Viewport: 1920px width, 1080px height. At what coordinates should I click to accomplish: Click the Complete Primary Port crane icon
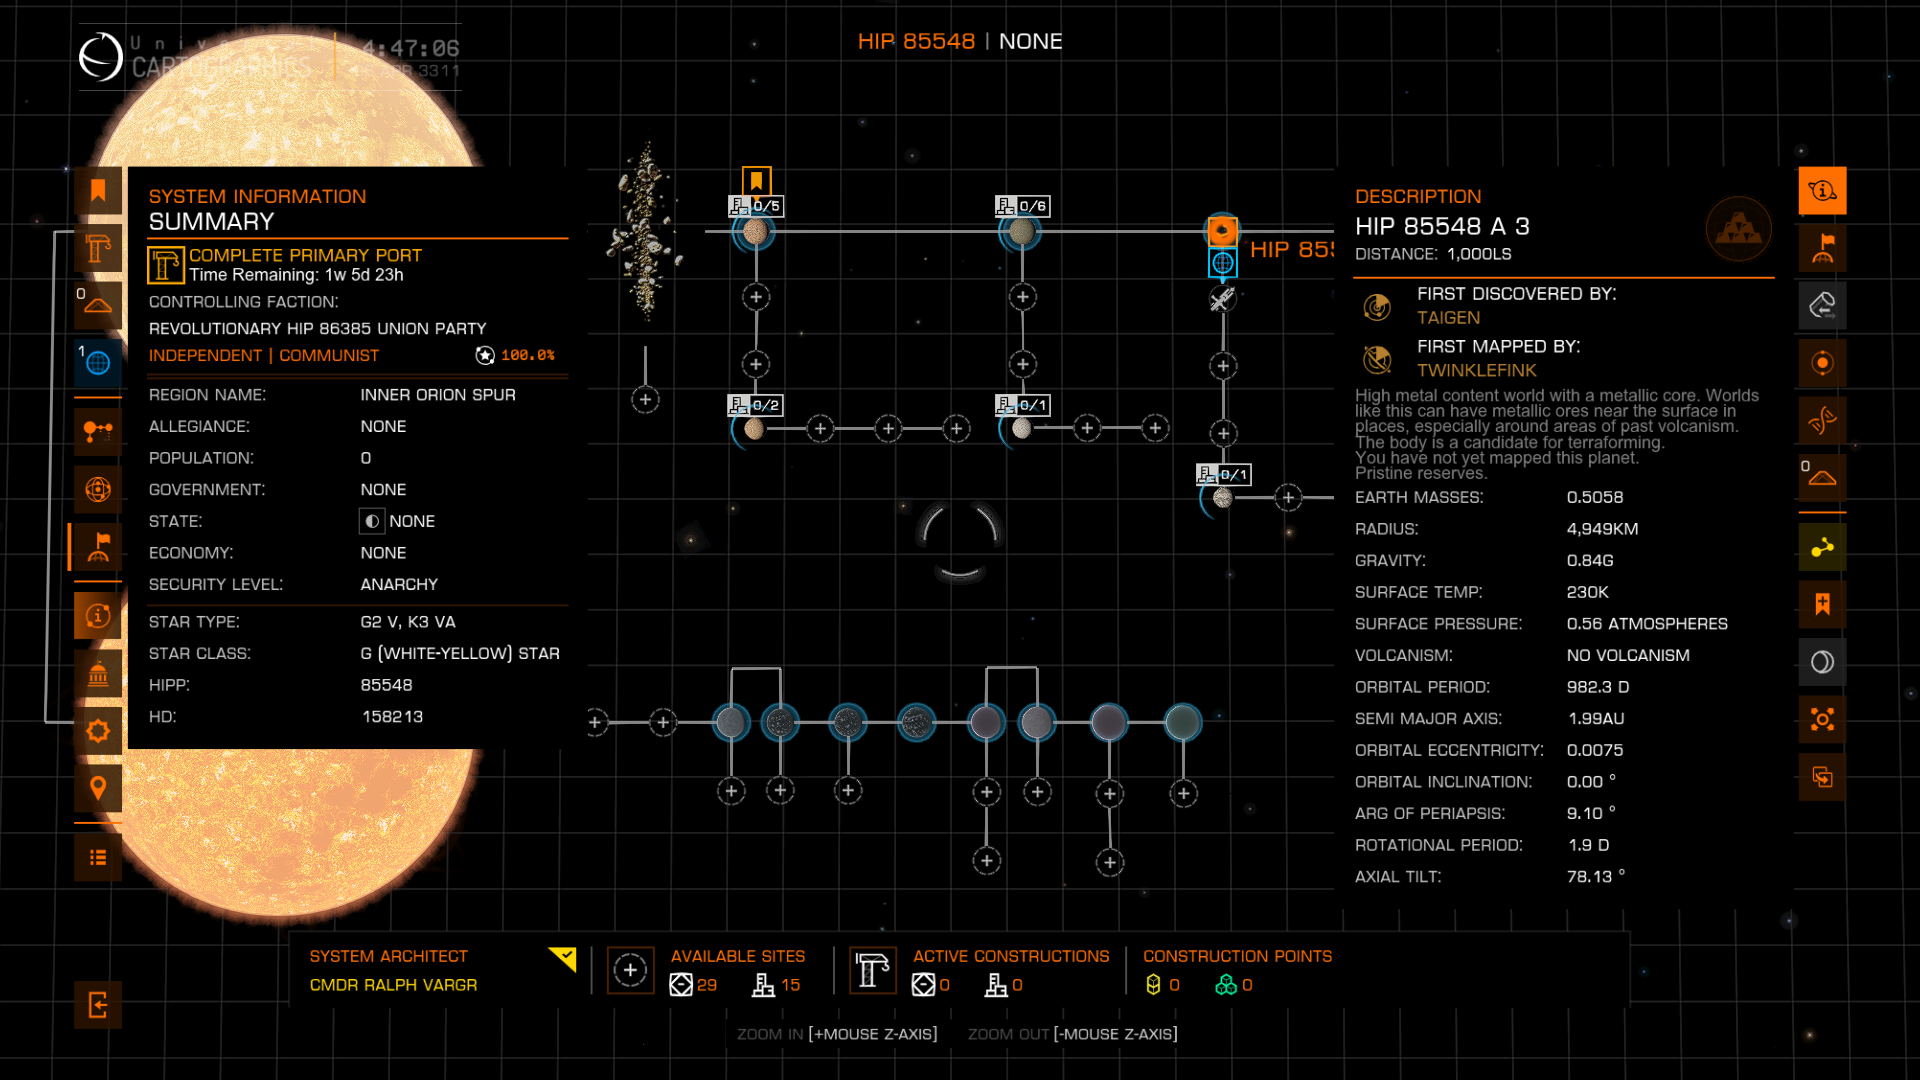[166, 265]
